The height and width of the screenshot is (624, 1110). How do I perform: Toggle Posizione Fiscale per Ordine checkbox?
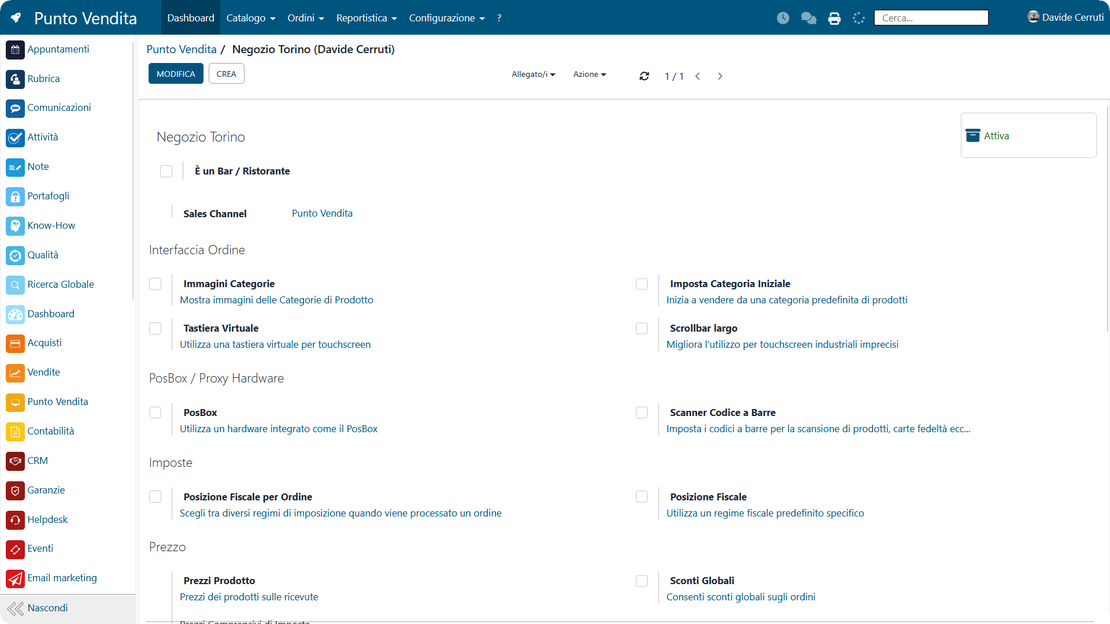point(156,497)
